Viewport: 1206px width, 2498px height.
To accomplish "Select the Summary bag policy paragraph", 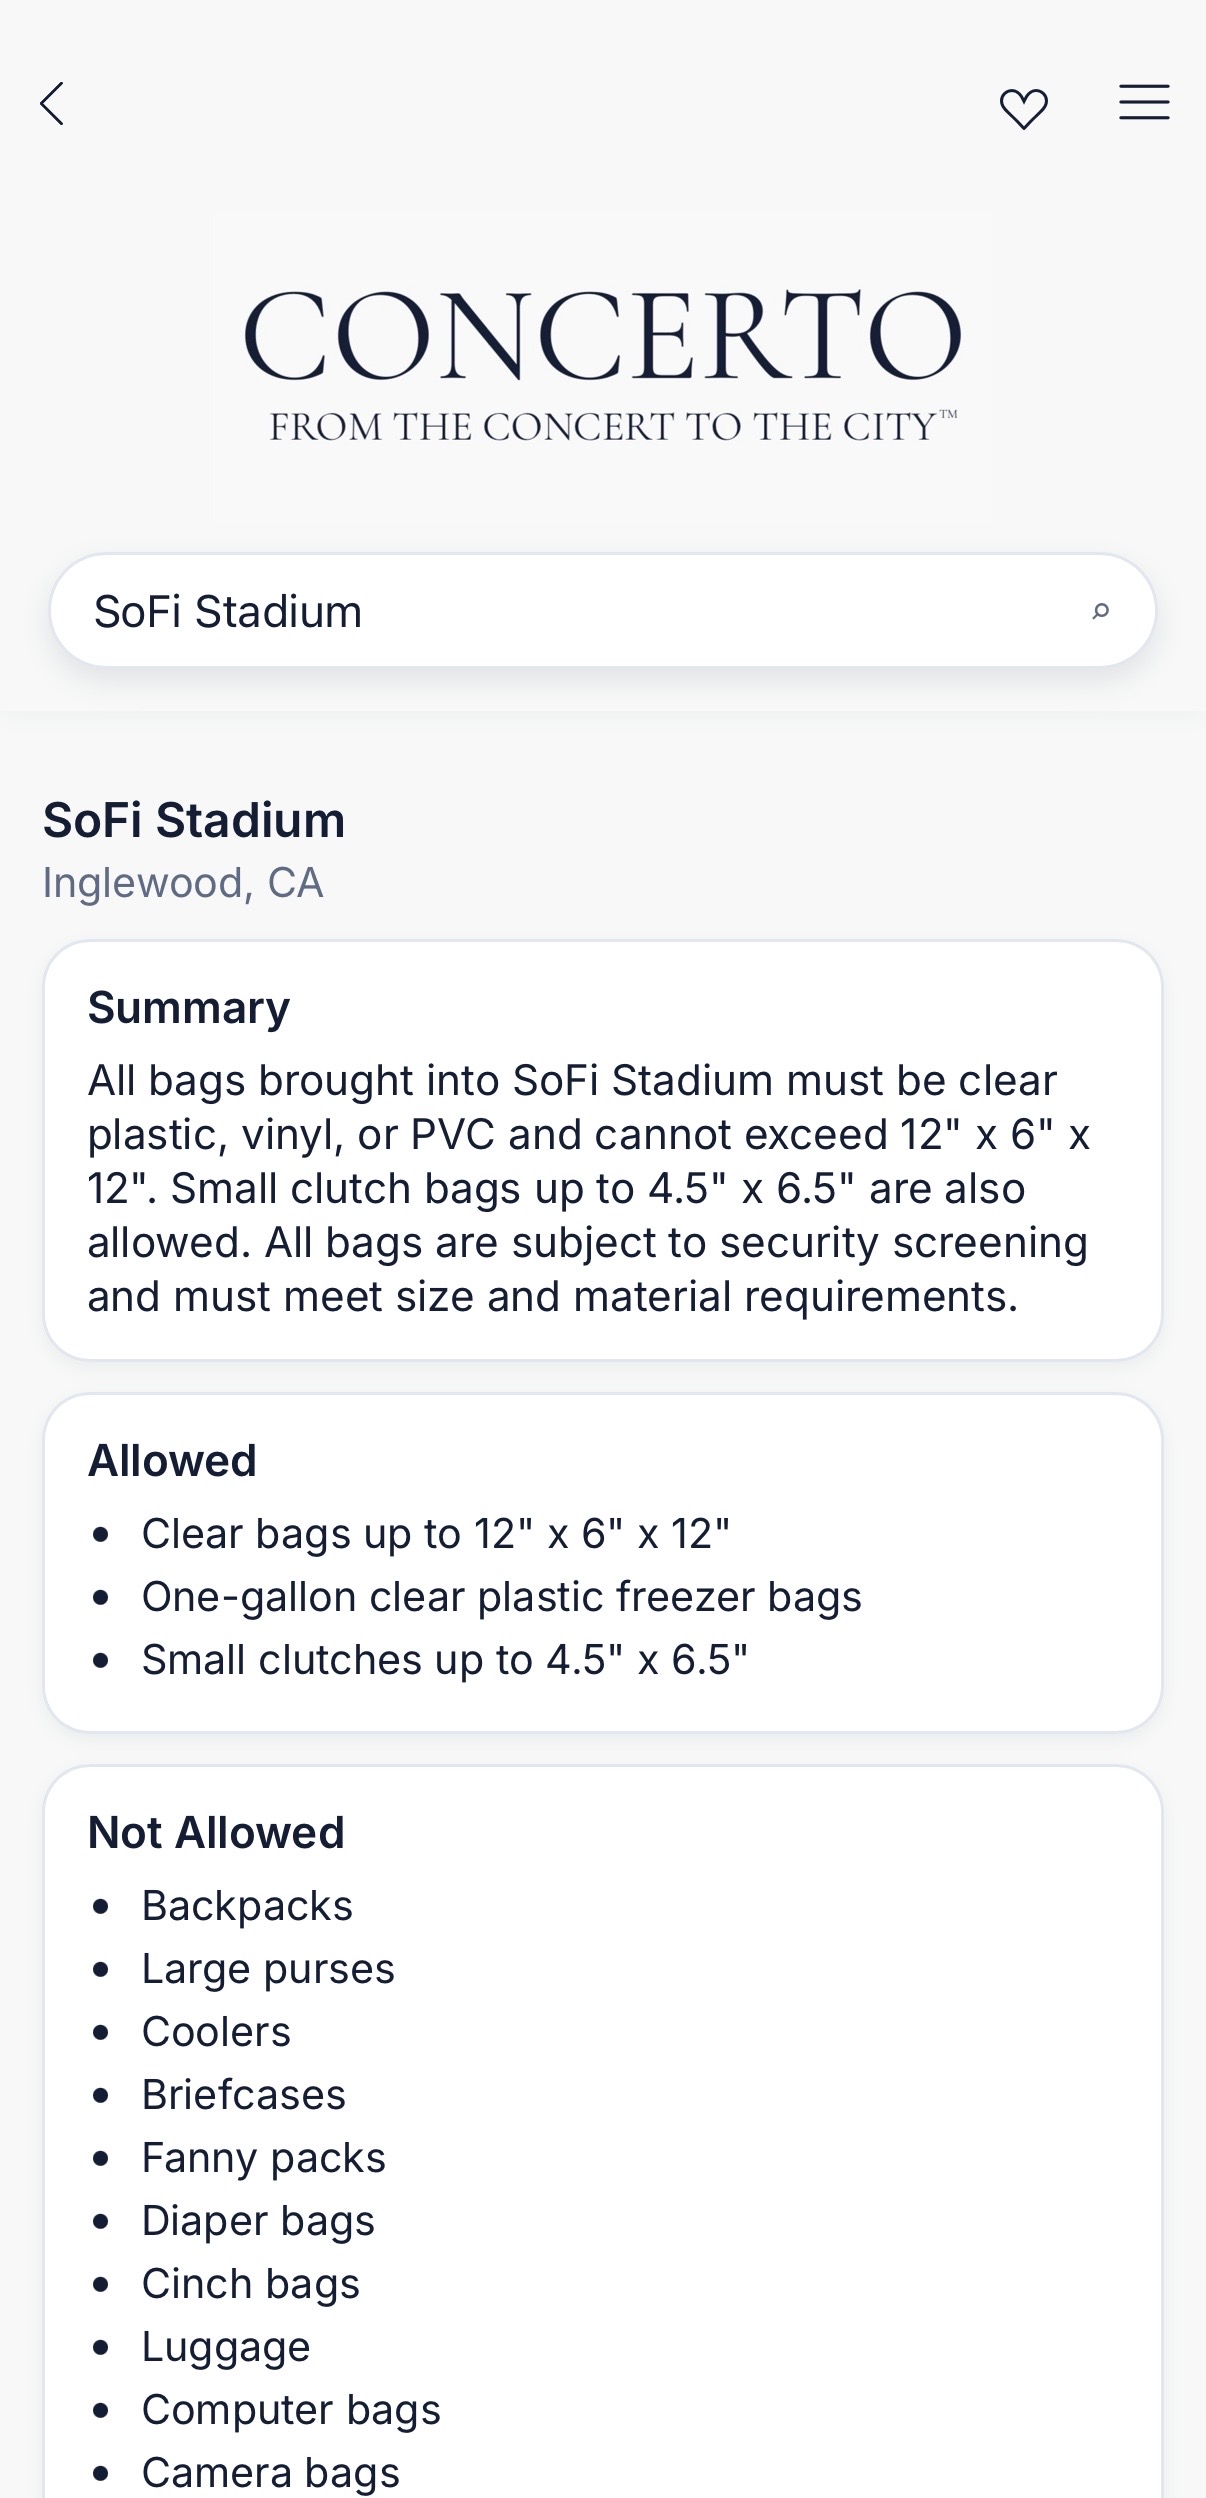I will pyautogui.click(x=590, y=1188).
